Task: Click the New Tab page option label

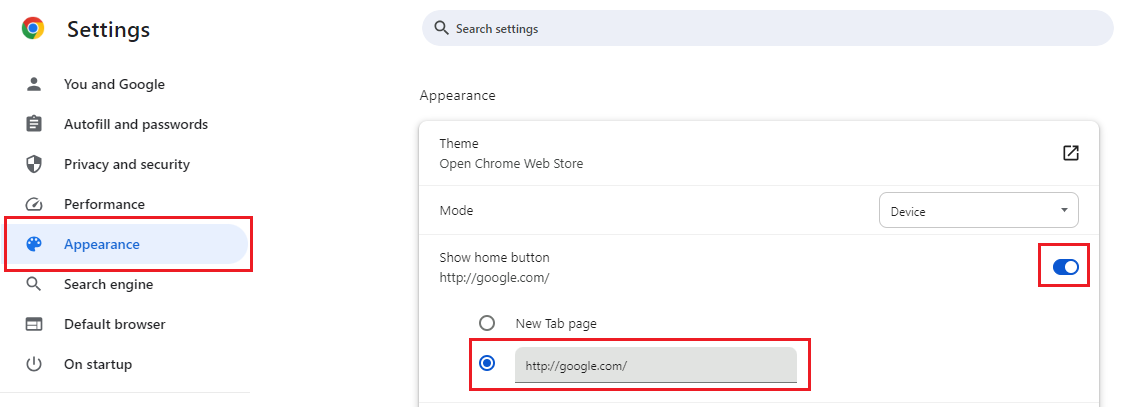Action: [556, 324]
